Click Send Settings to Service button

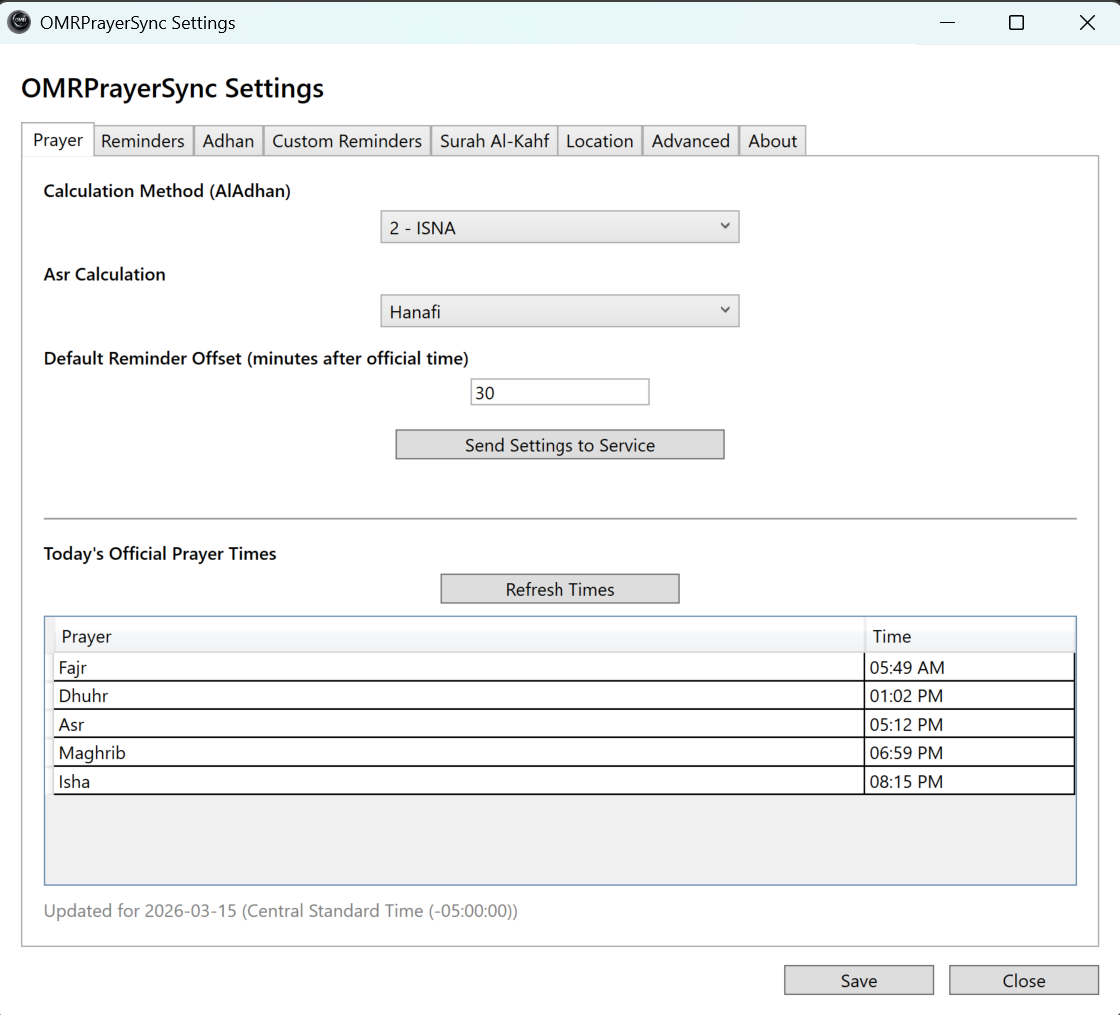pyautogui.click(x=560, y=444)
